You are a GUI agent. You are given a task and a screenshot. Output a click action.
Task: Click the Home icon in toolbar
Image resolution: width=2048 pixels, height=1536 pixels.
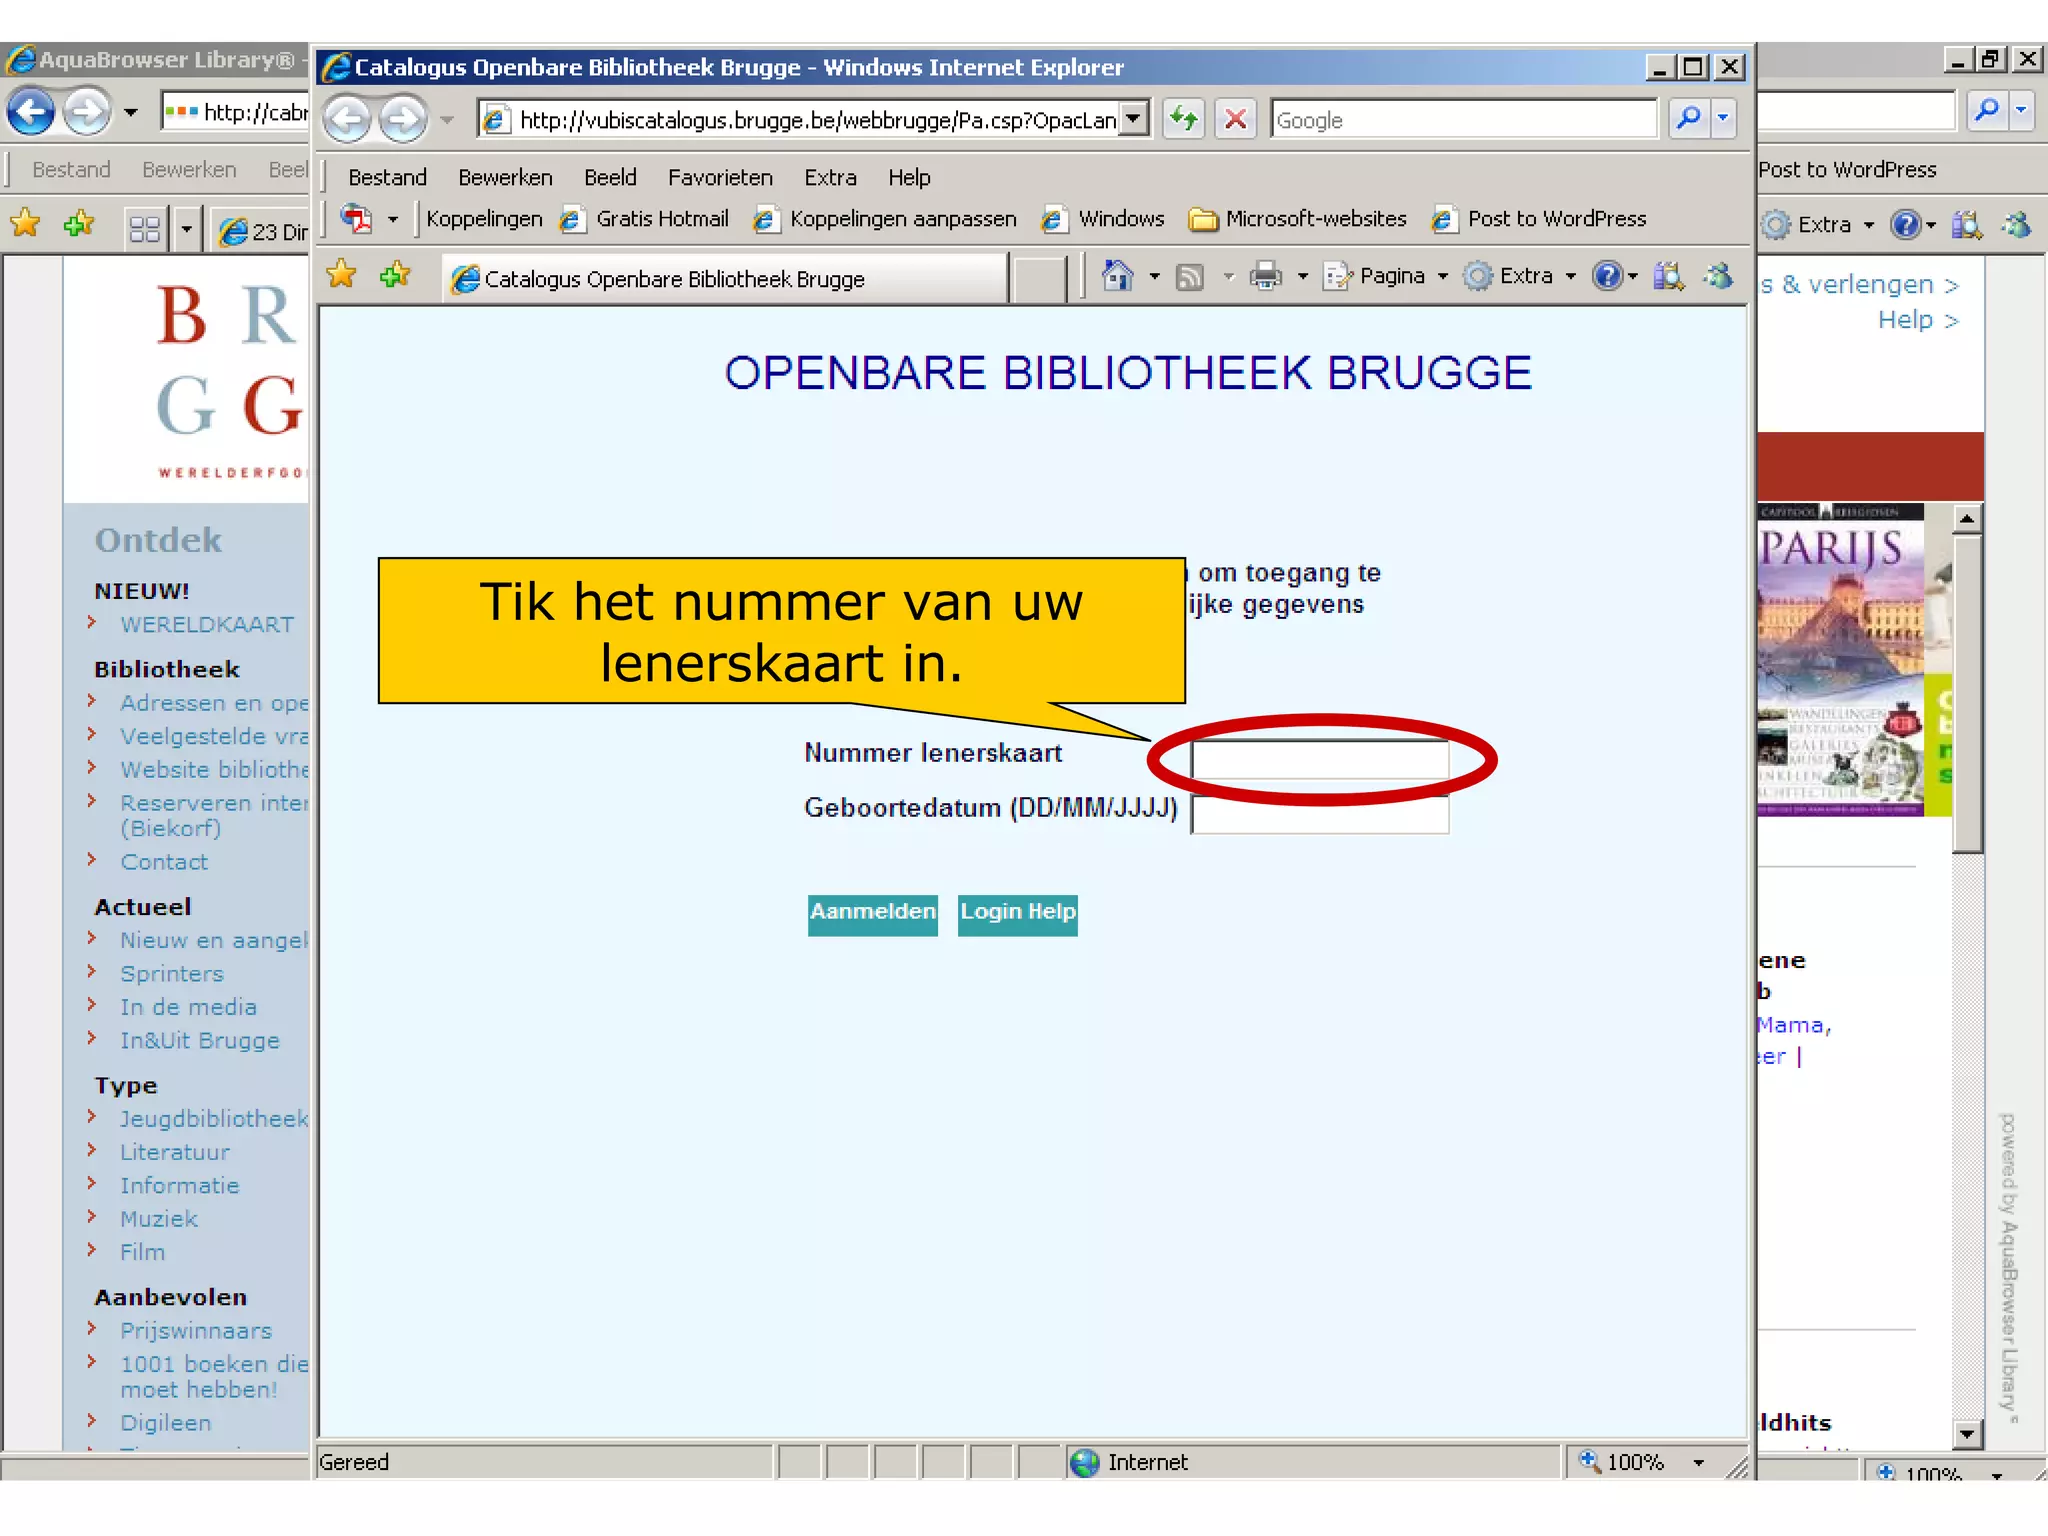coord(1117,276)
